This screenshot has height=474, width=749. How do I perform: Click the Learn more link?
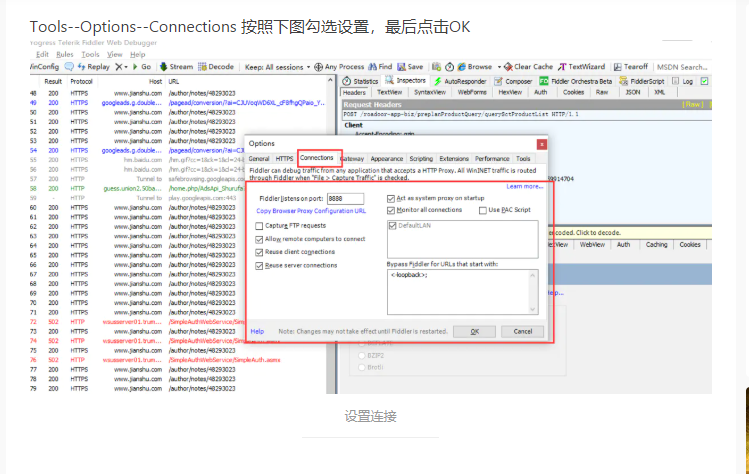(524, 186)
